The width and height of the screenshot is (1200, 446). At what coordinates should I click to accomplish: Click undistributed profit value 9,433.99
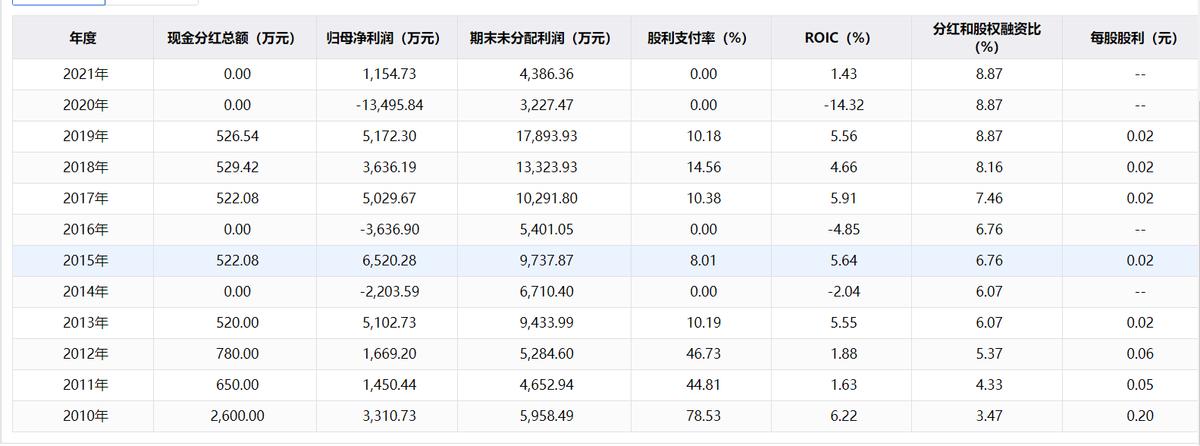pos(547,323)
